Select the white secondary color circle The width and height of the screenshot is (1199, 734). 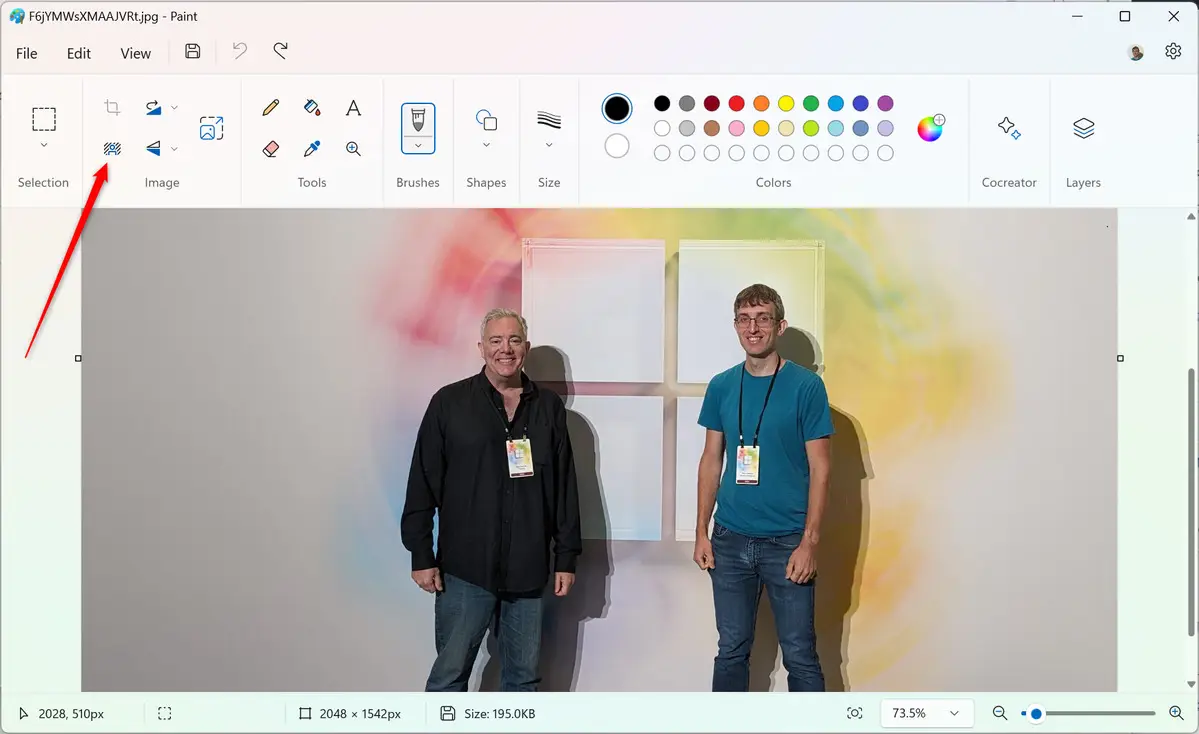tap(617, 146)
